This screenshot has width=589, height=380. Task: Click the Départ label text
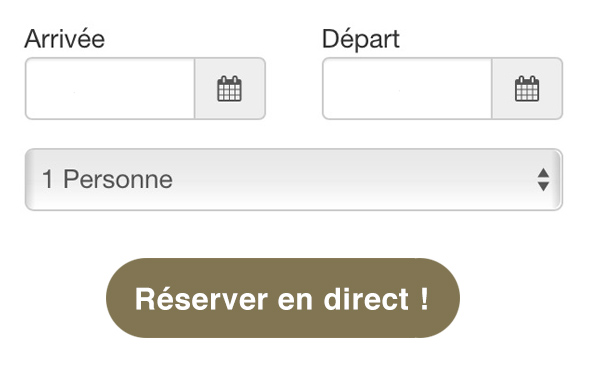[x=361, y=39]
